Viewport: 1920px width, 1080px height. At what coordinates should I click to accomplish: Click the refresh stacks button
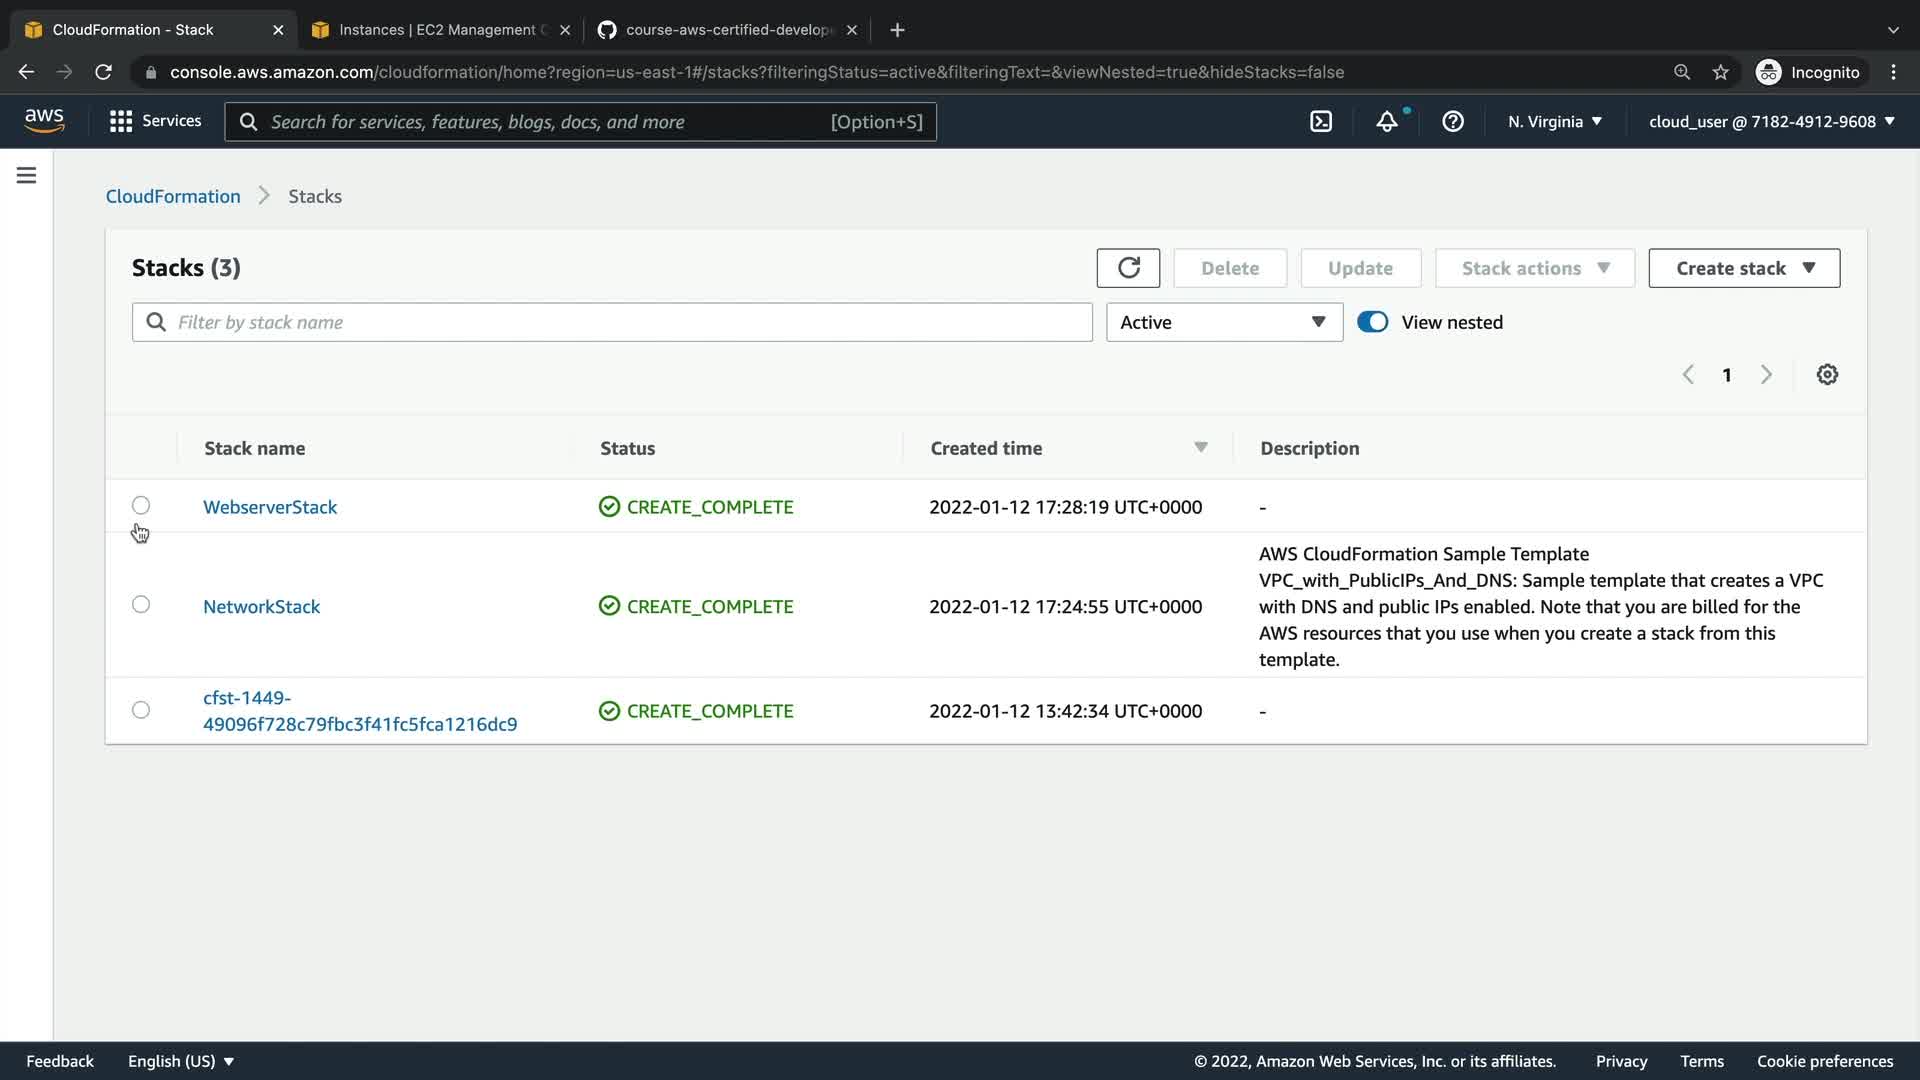click(1128, 268)
